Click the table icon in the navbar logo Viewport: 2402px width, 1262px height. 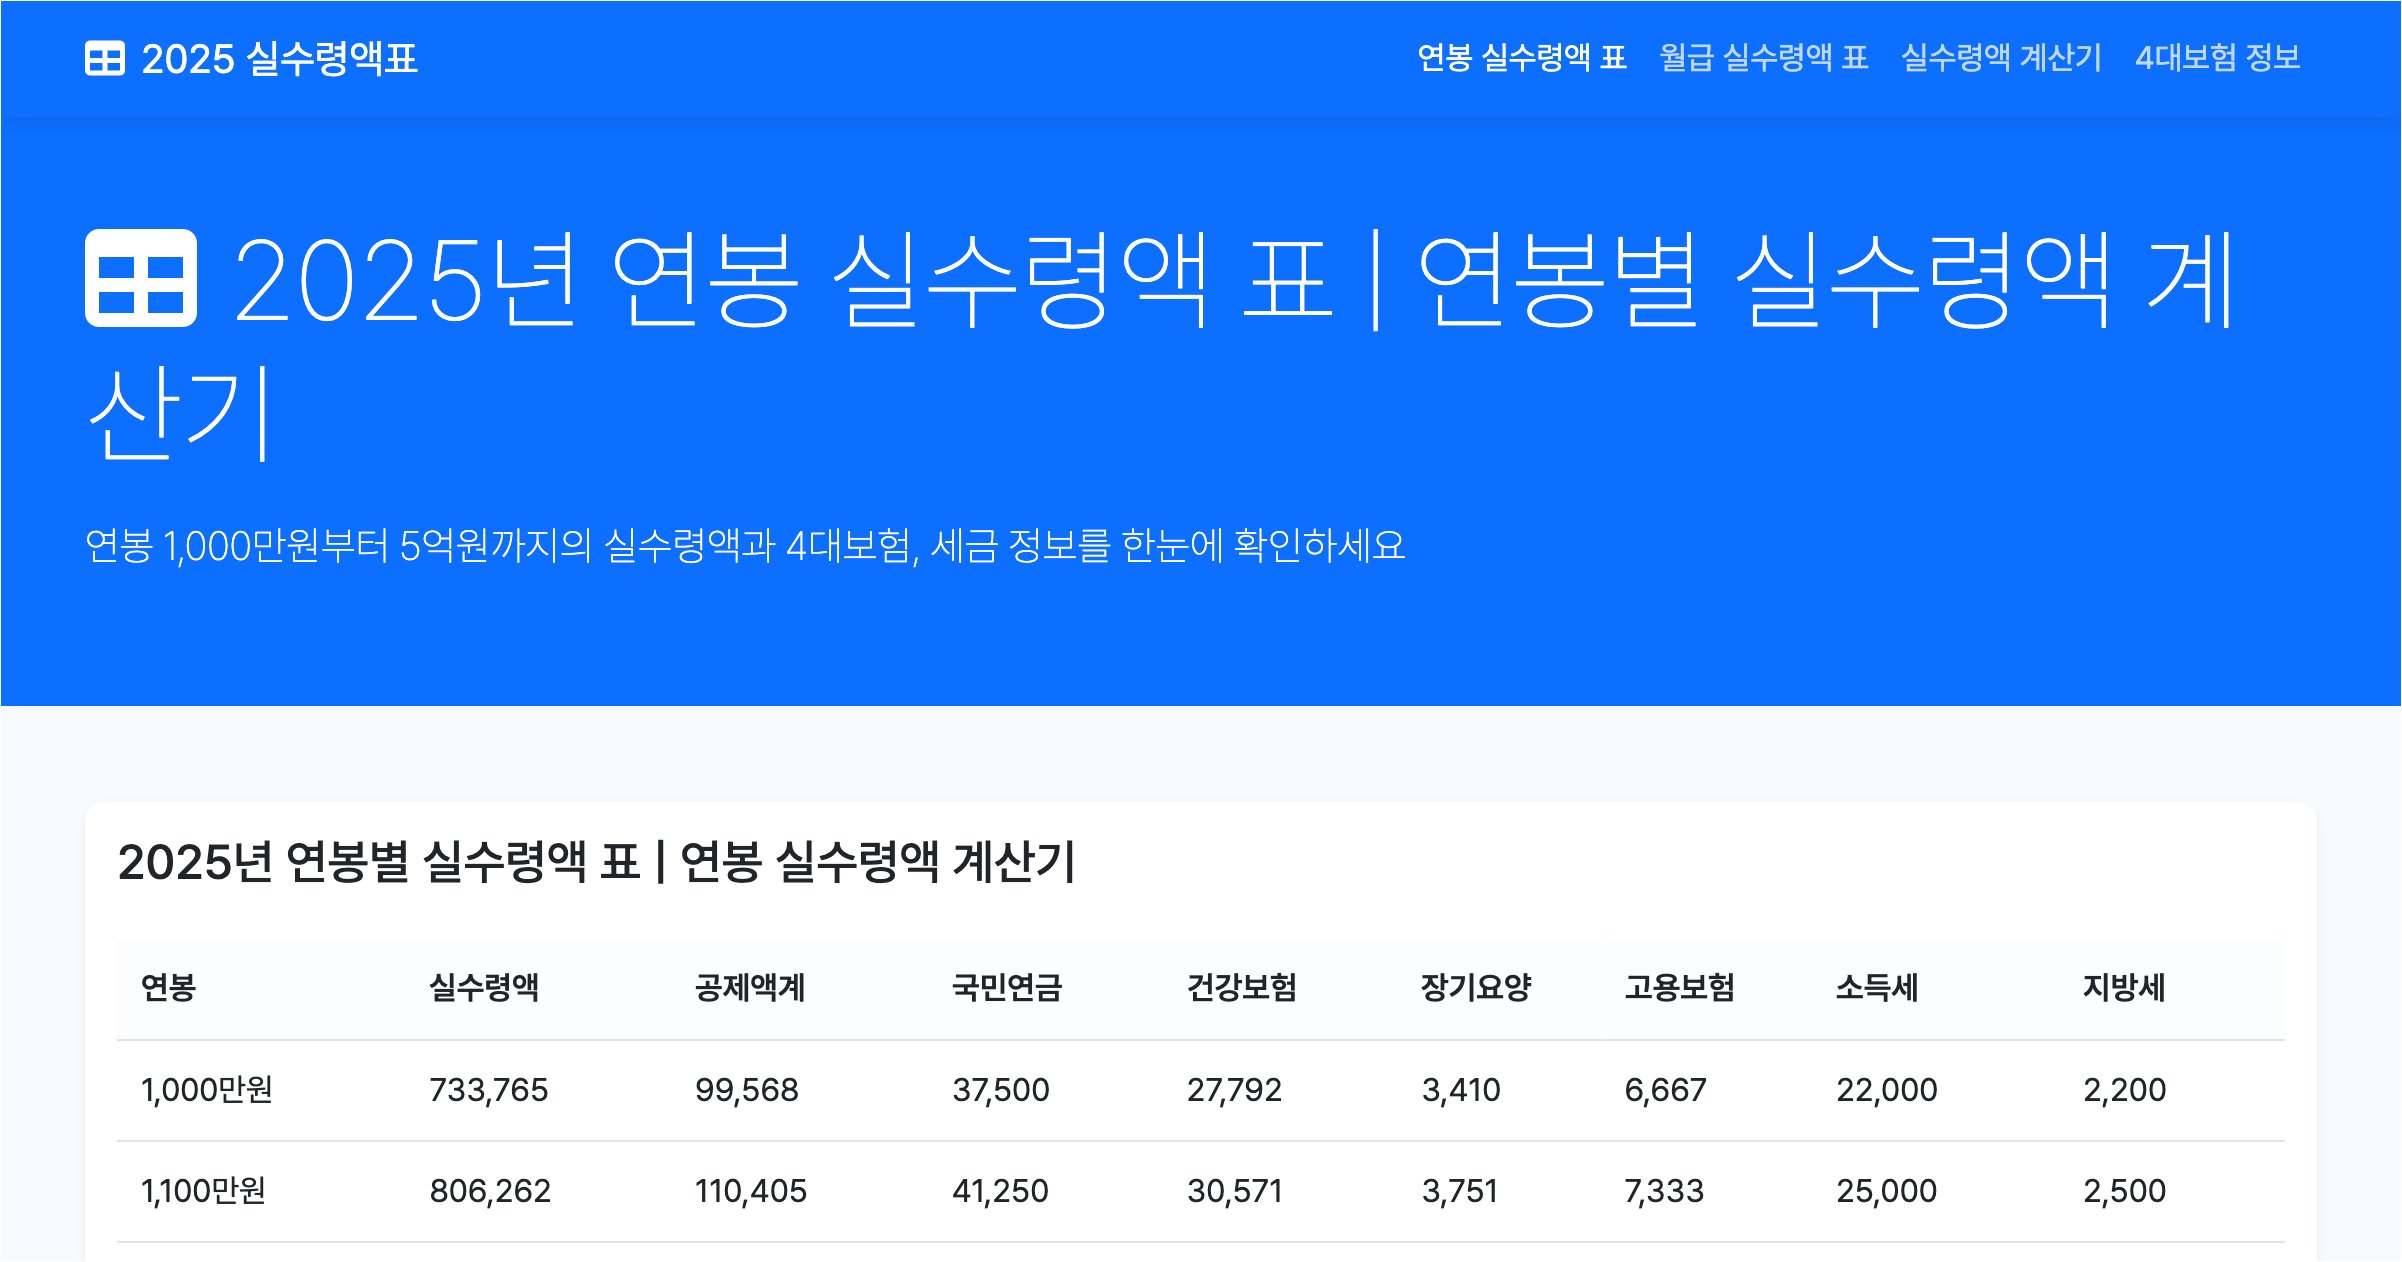[104, 59]
